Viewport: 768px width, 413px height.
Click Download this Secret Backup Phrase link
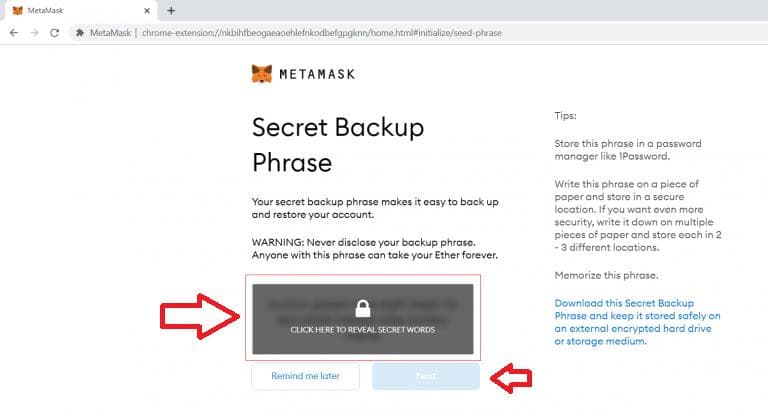637,322
